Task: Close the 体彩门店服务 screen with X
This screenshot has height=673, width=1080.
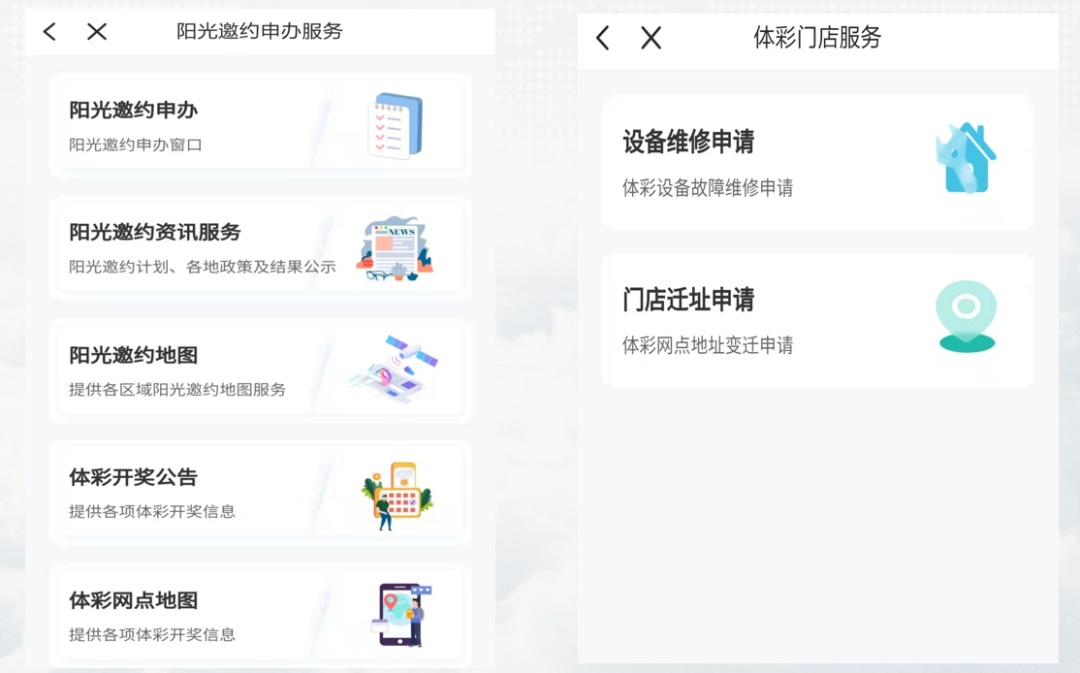Action: (651, 38)
